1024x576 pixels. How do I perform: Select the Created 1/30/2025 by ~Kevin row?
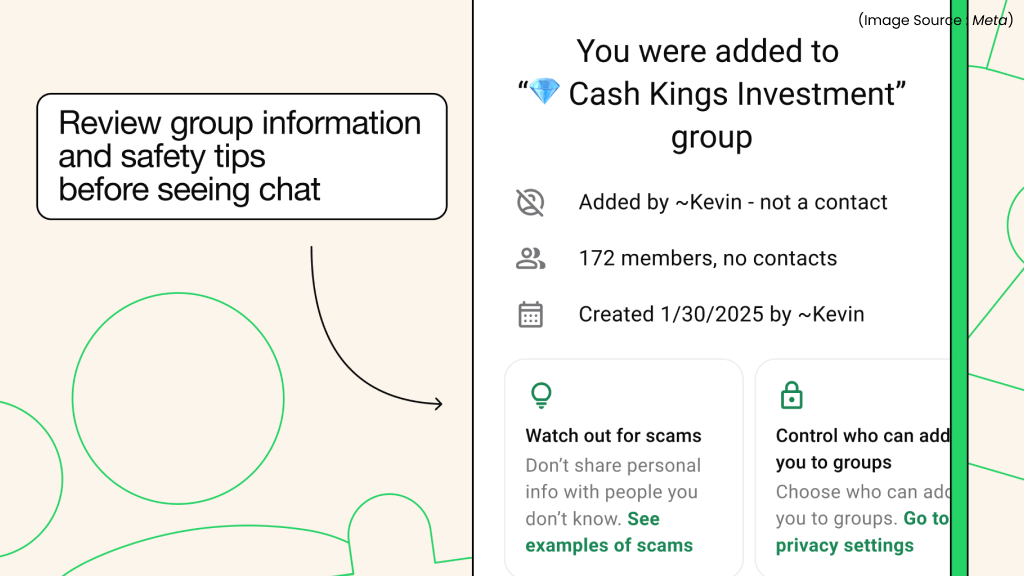click(721, 315)
